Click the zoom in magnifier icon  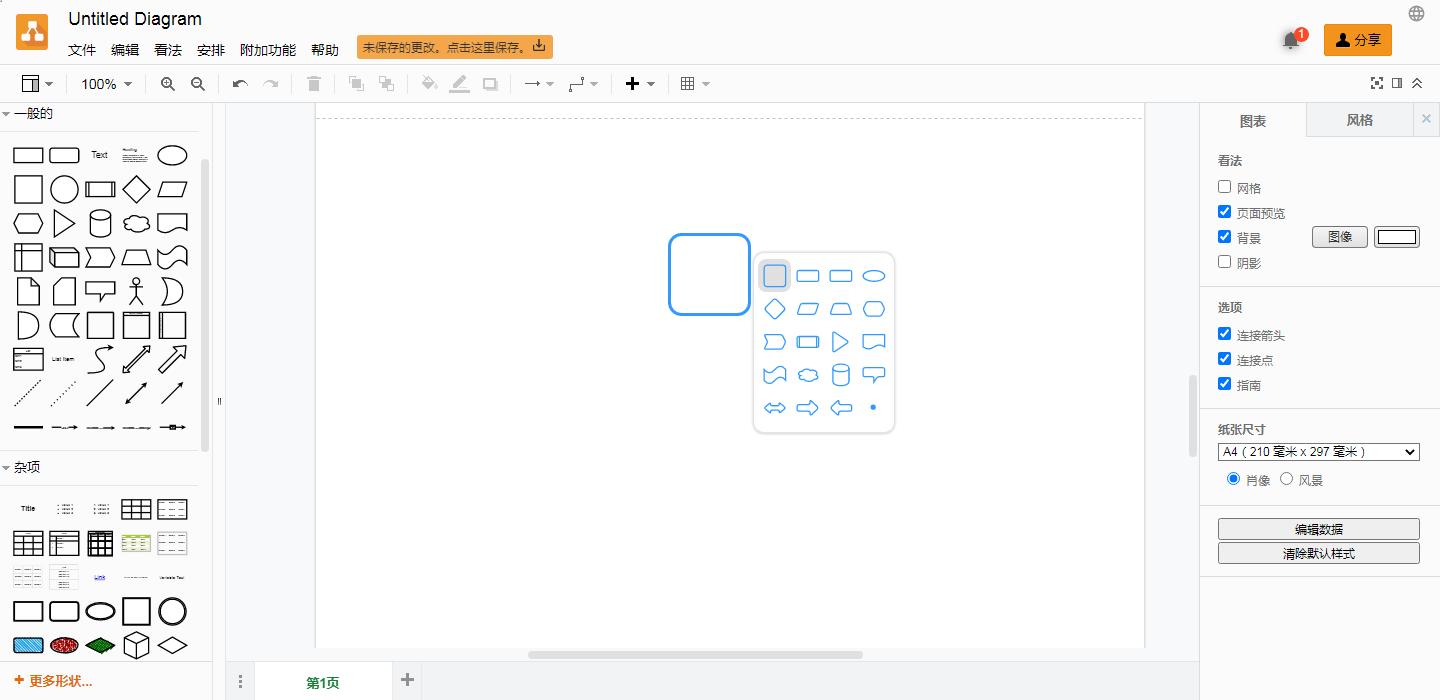click(167, 84)
